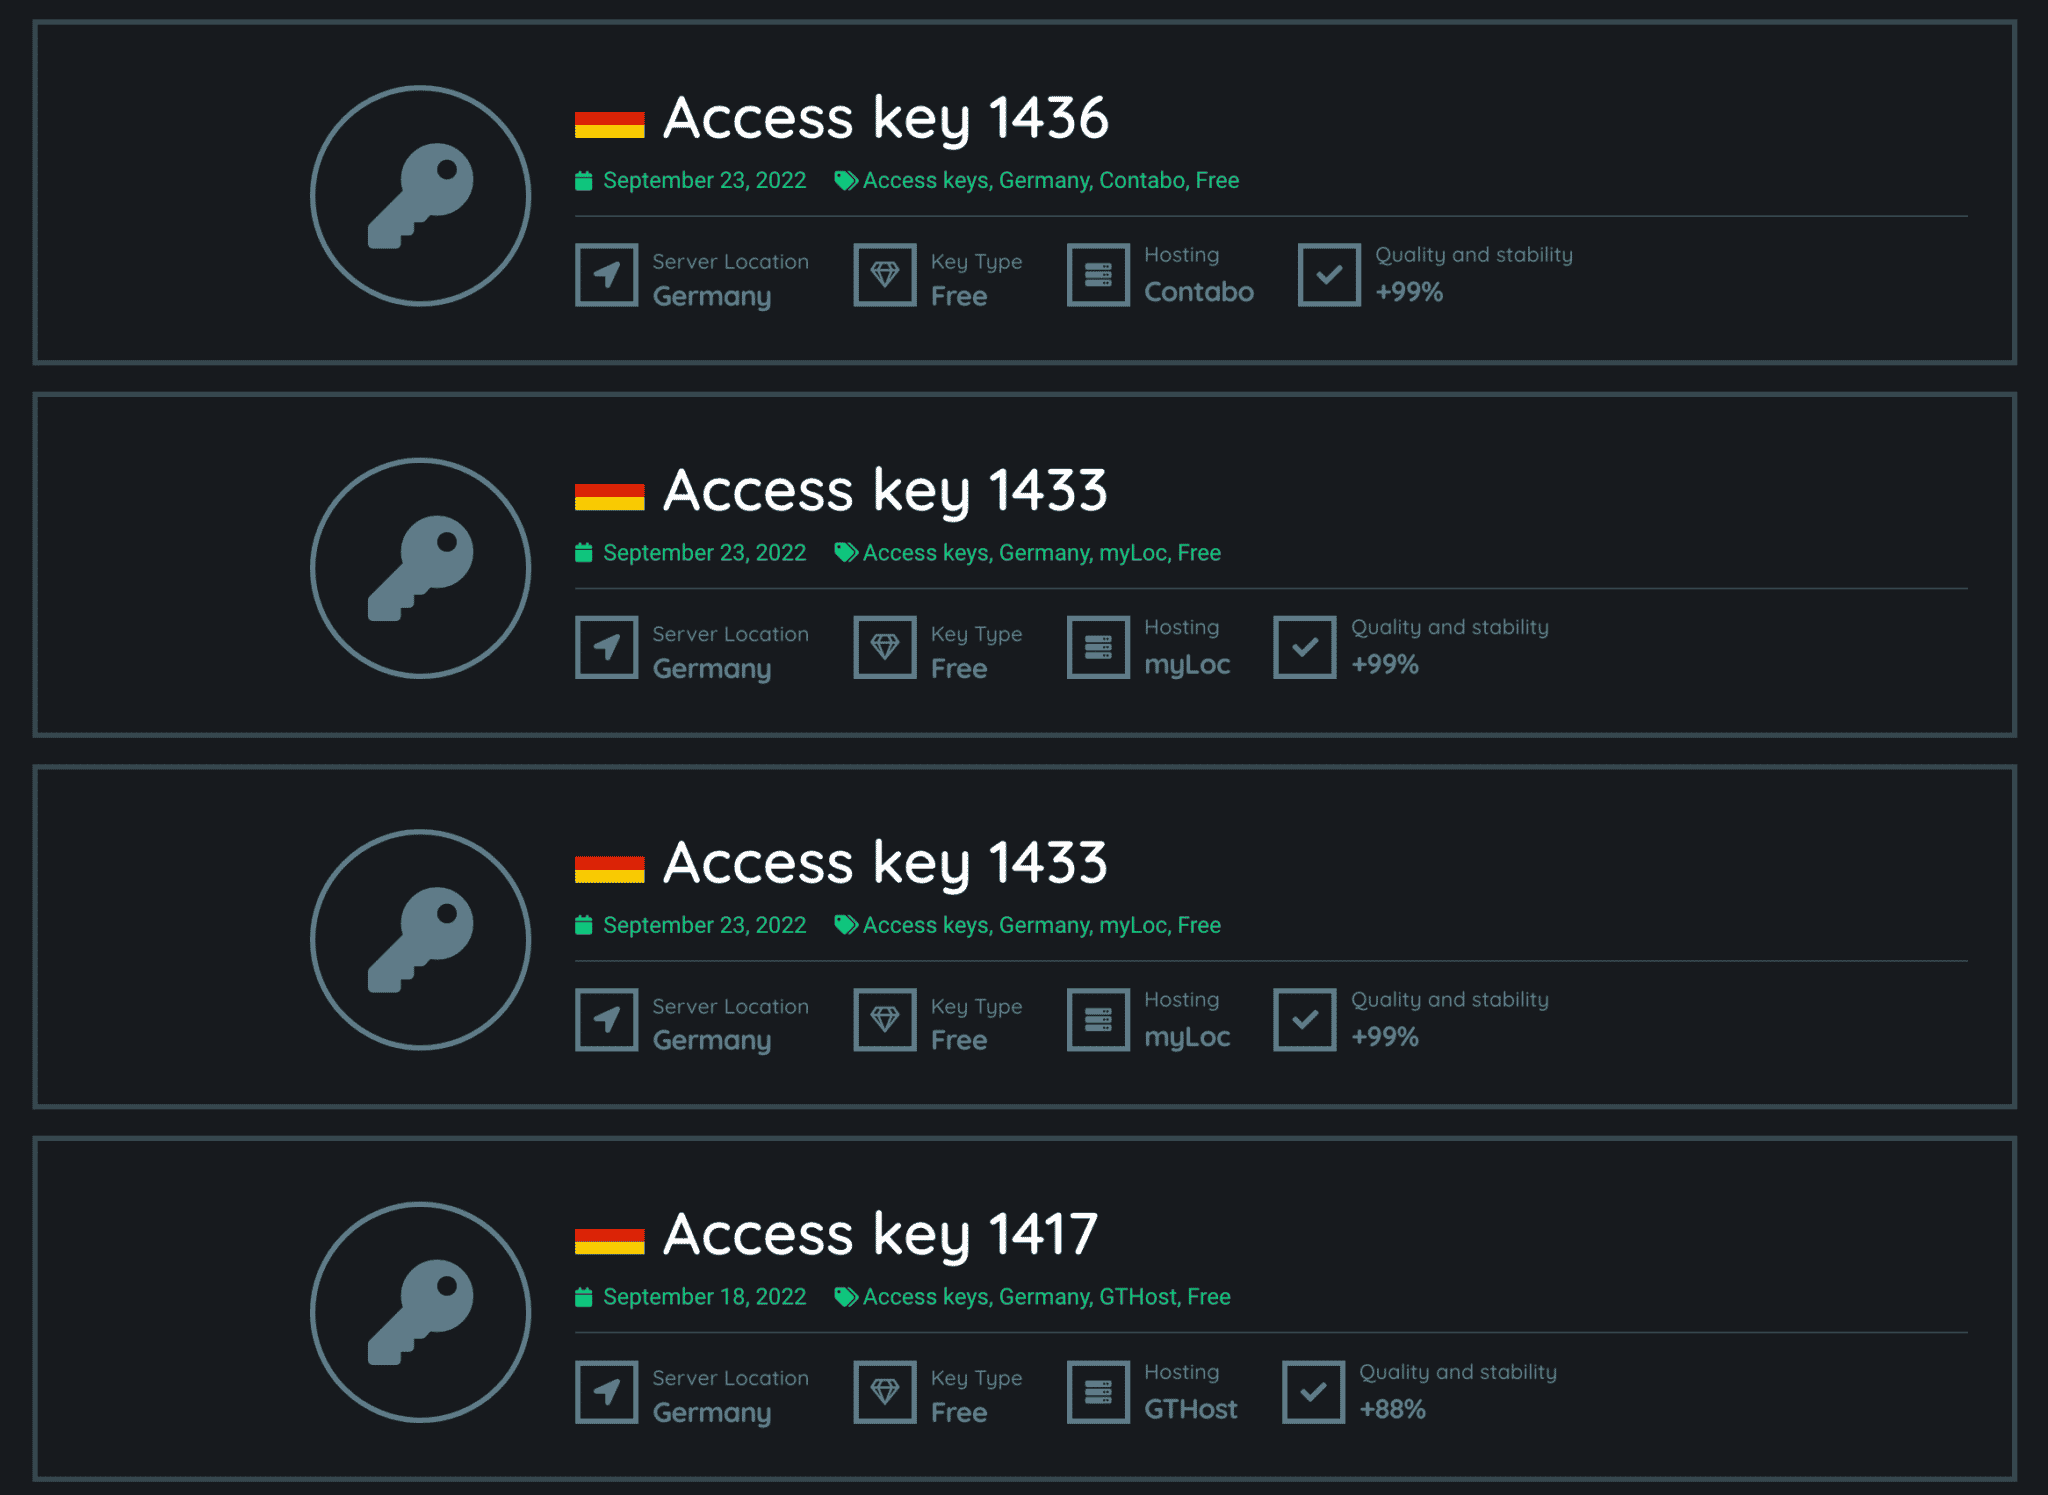The image size is (2048, 1495).
Task: Click the Quality checkmark icon in key 1436
Action: [1329, 275]
